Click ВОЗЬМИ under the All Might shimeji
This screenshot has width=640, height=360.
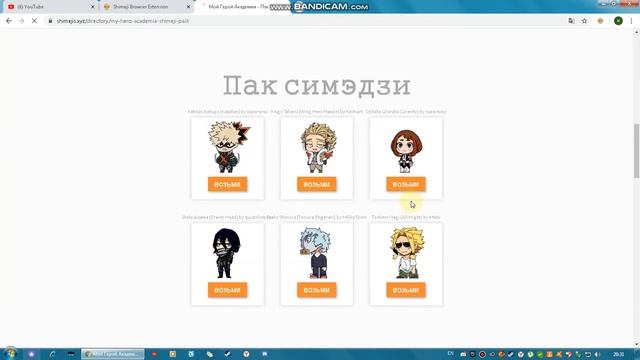click(406, 290)
